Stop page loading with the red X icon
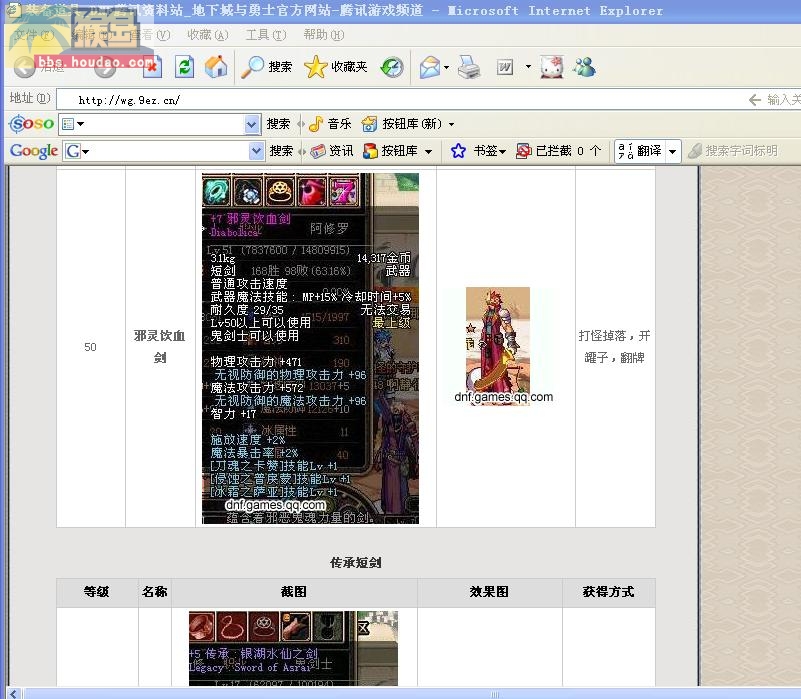This screenshot has height=699, width=801. [x=152, y=68]
